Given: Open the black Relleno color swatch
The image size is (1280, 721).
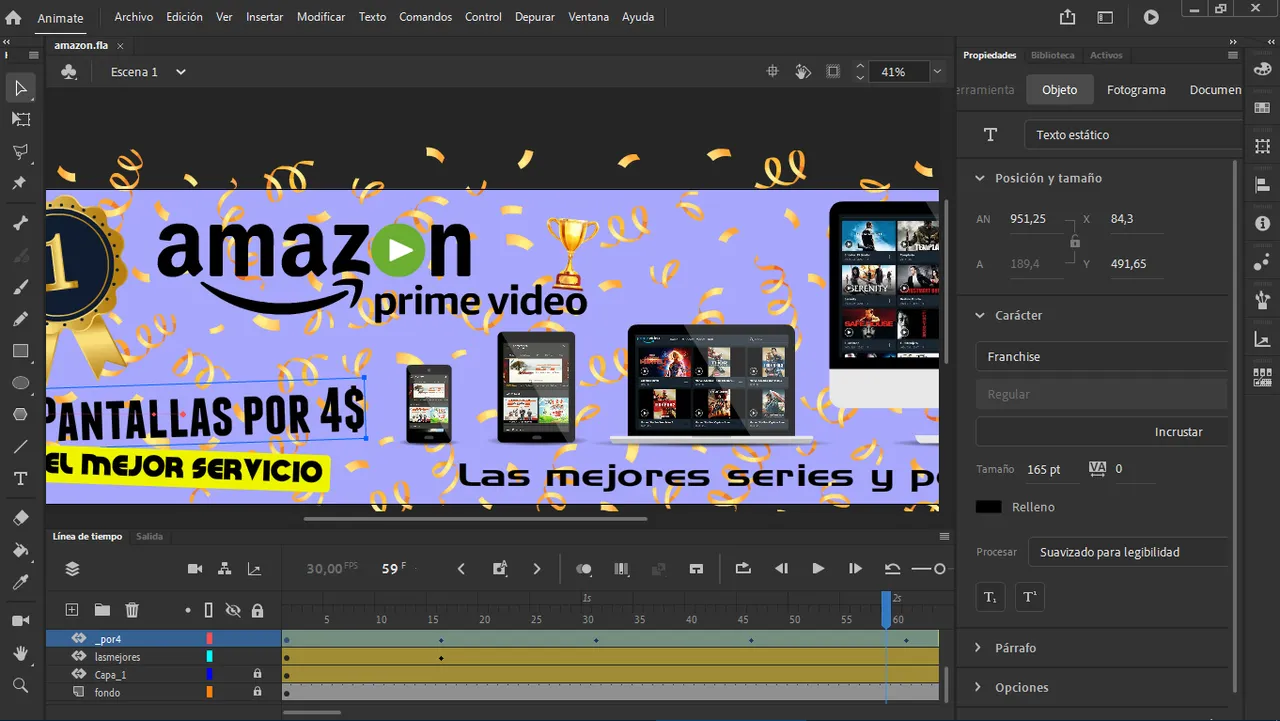Looking at the screenshot, I should pyautogui.click(x=989, y=507).
